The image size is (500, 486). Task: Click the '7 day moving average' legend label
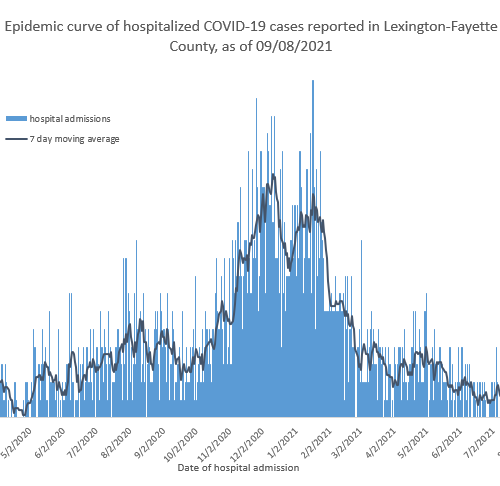[74, 139]
